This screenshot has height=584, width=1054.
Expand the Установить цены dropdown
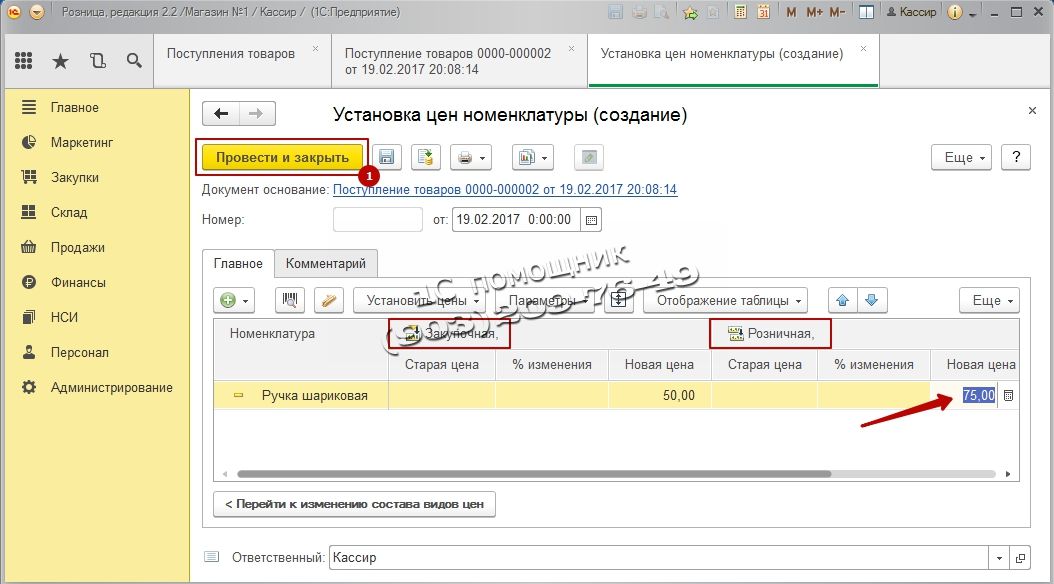424,300
